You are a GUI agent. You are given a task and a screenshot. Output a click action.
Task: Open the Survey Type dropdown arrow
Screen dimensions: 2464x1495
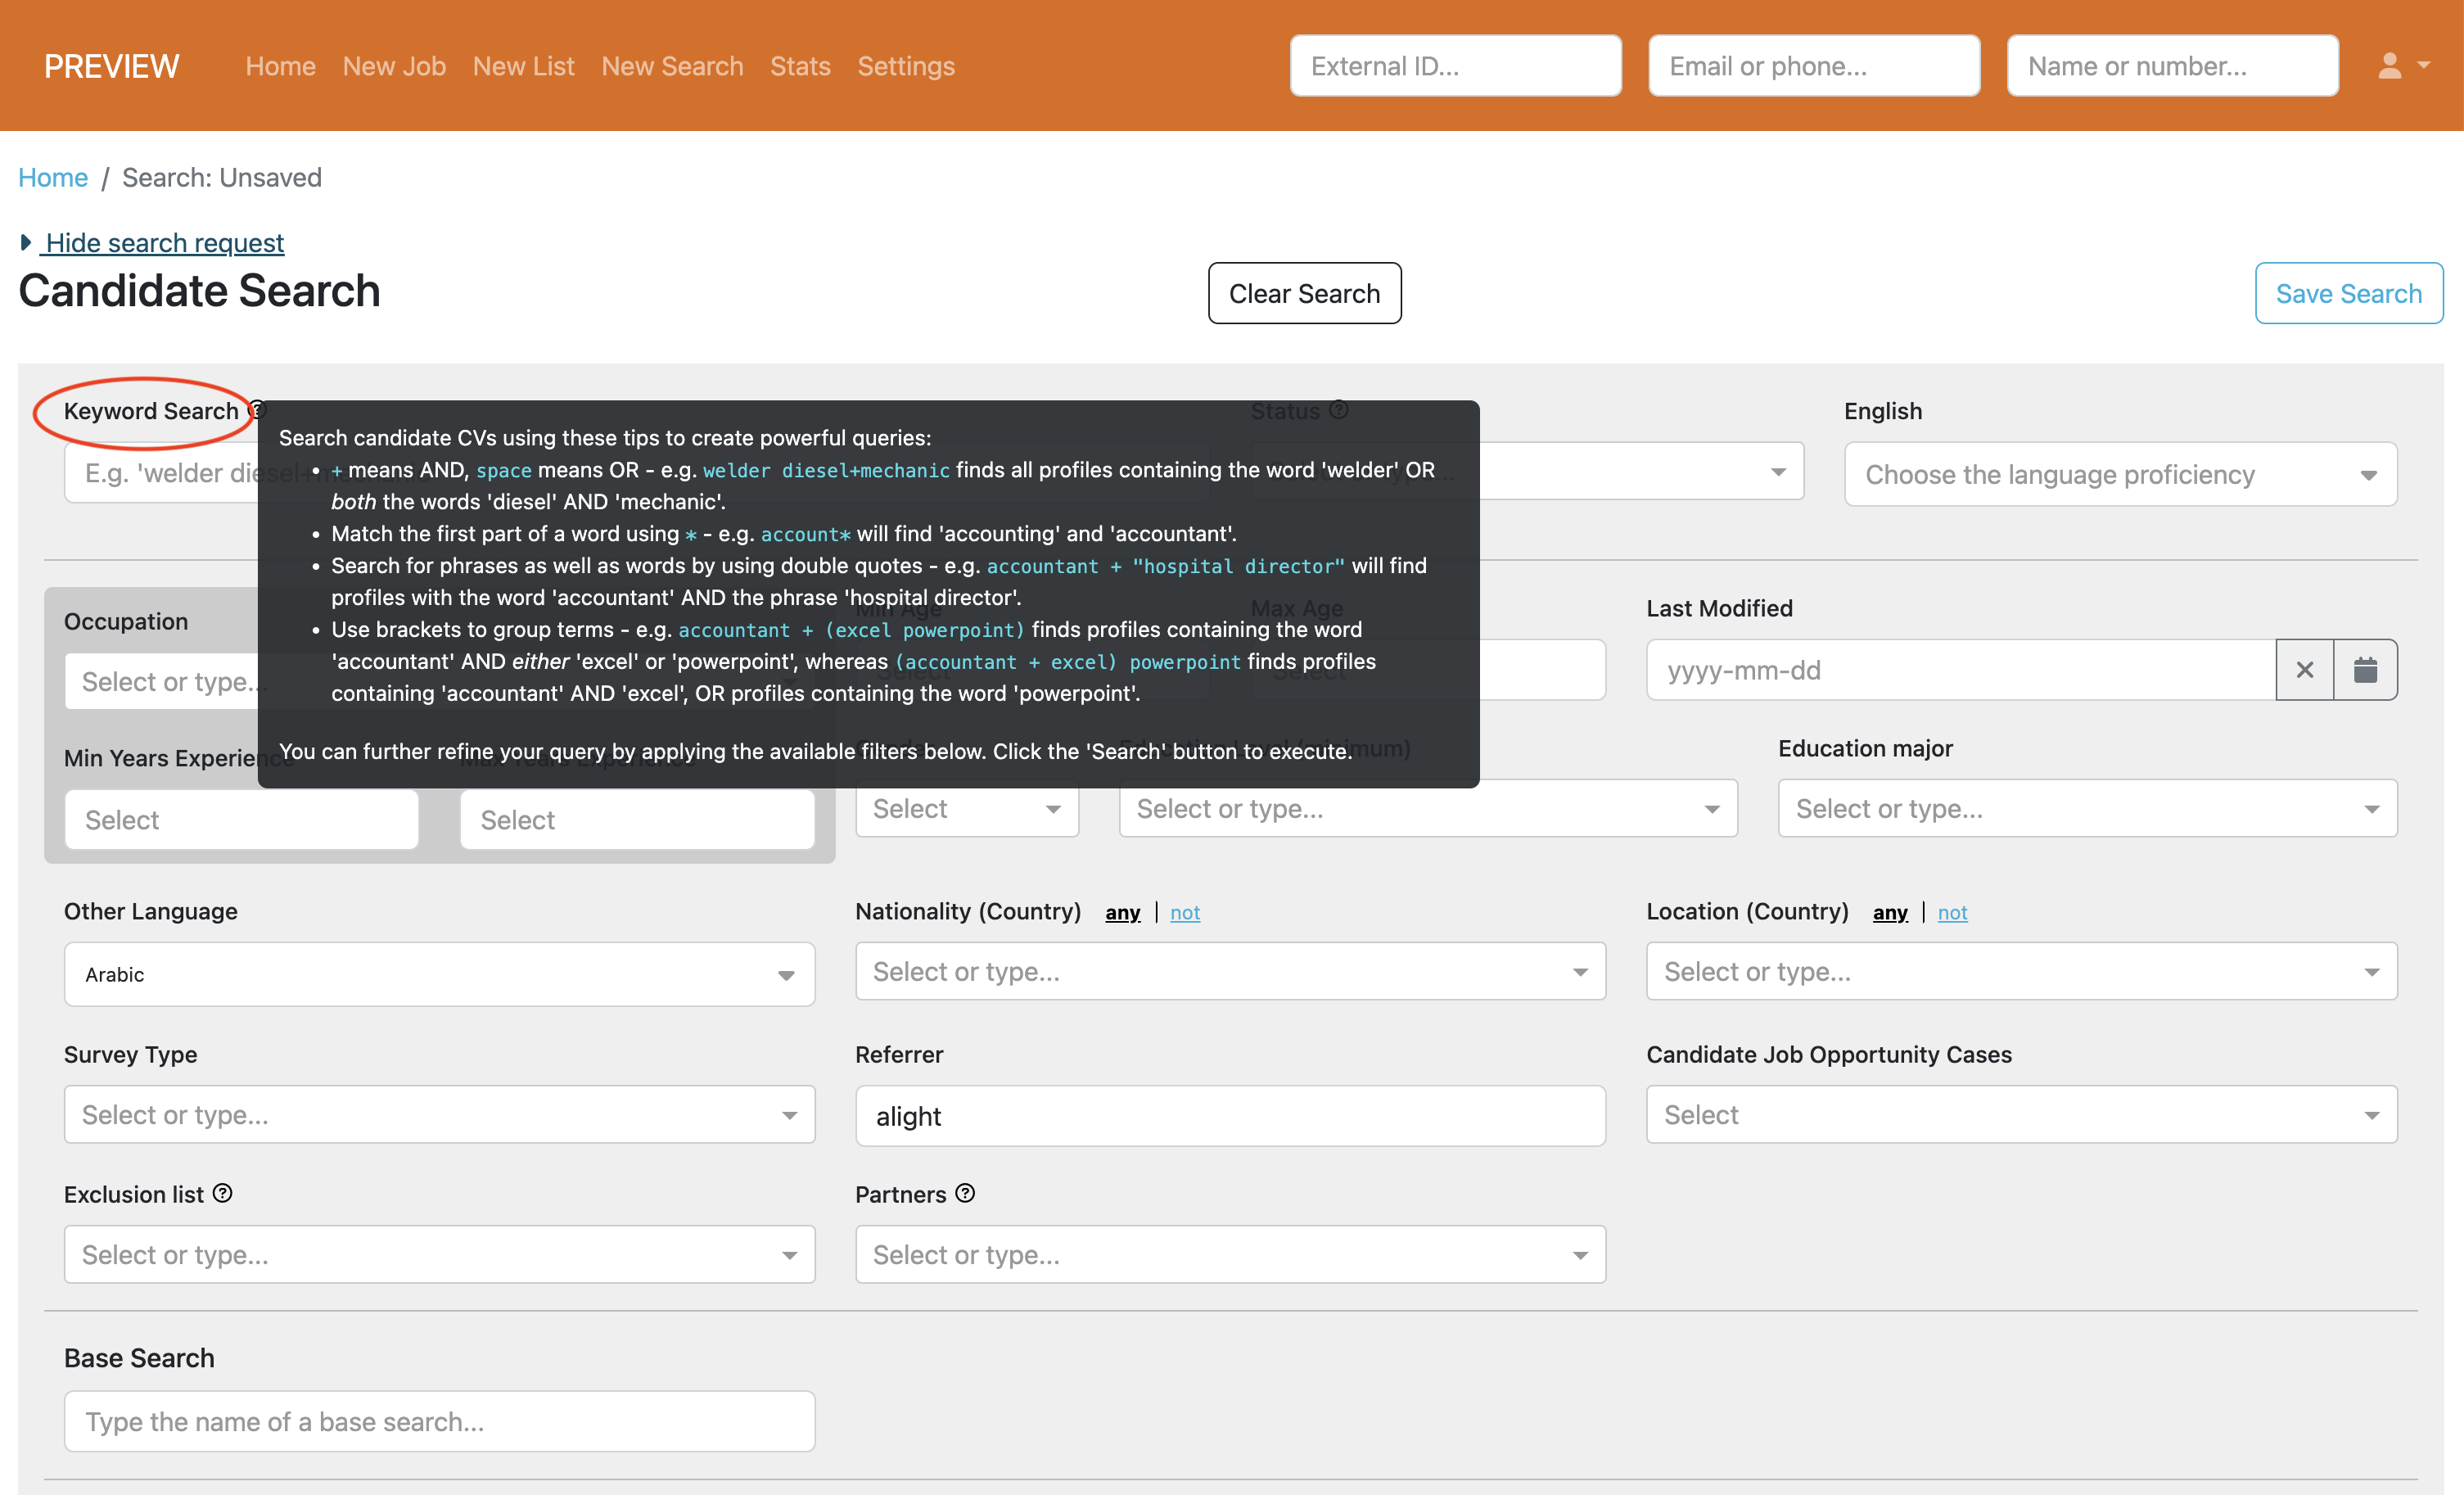click(791, 1114)
